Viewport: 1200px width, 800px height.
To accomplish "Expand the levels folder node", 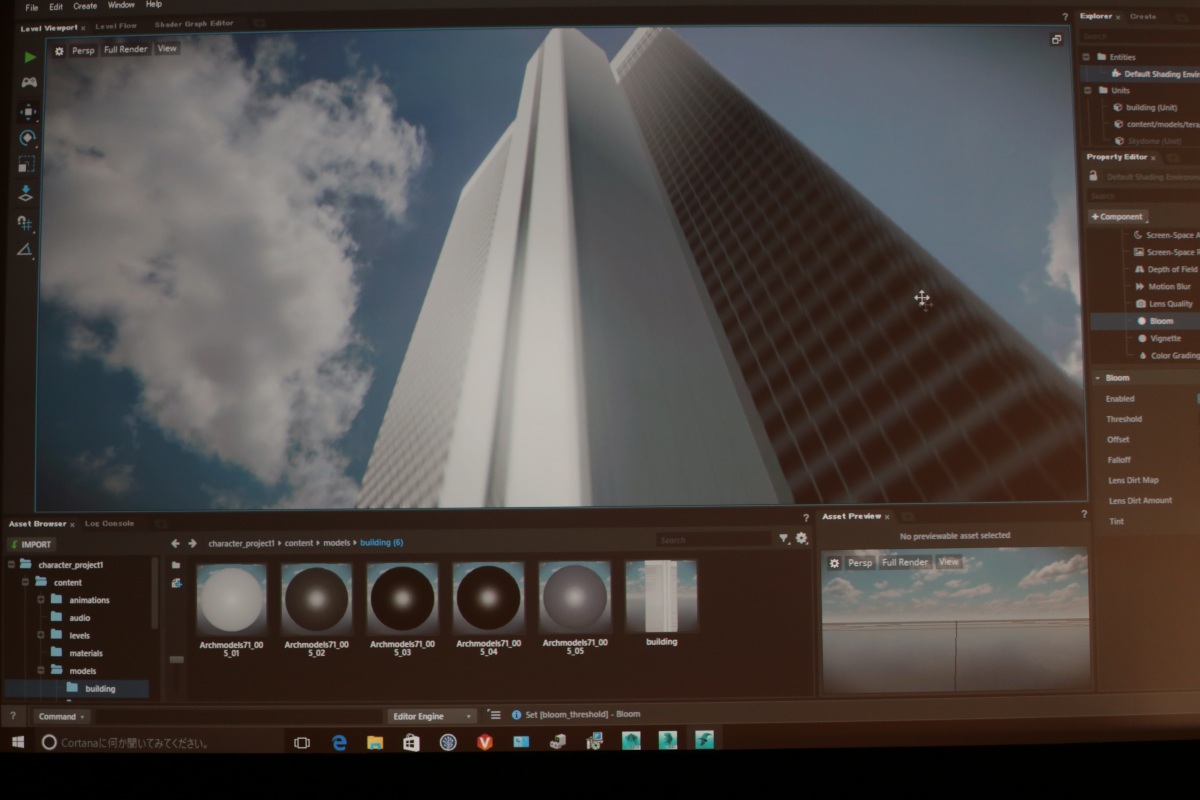I will click(x=41, y=634).
